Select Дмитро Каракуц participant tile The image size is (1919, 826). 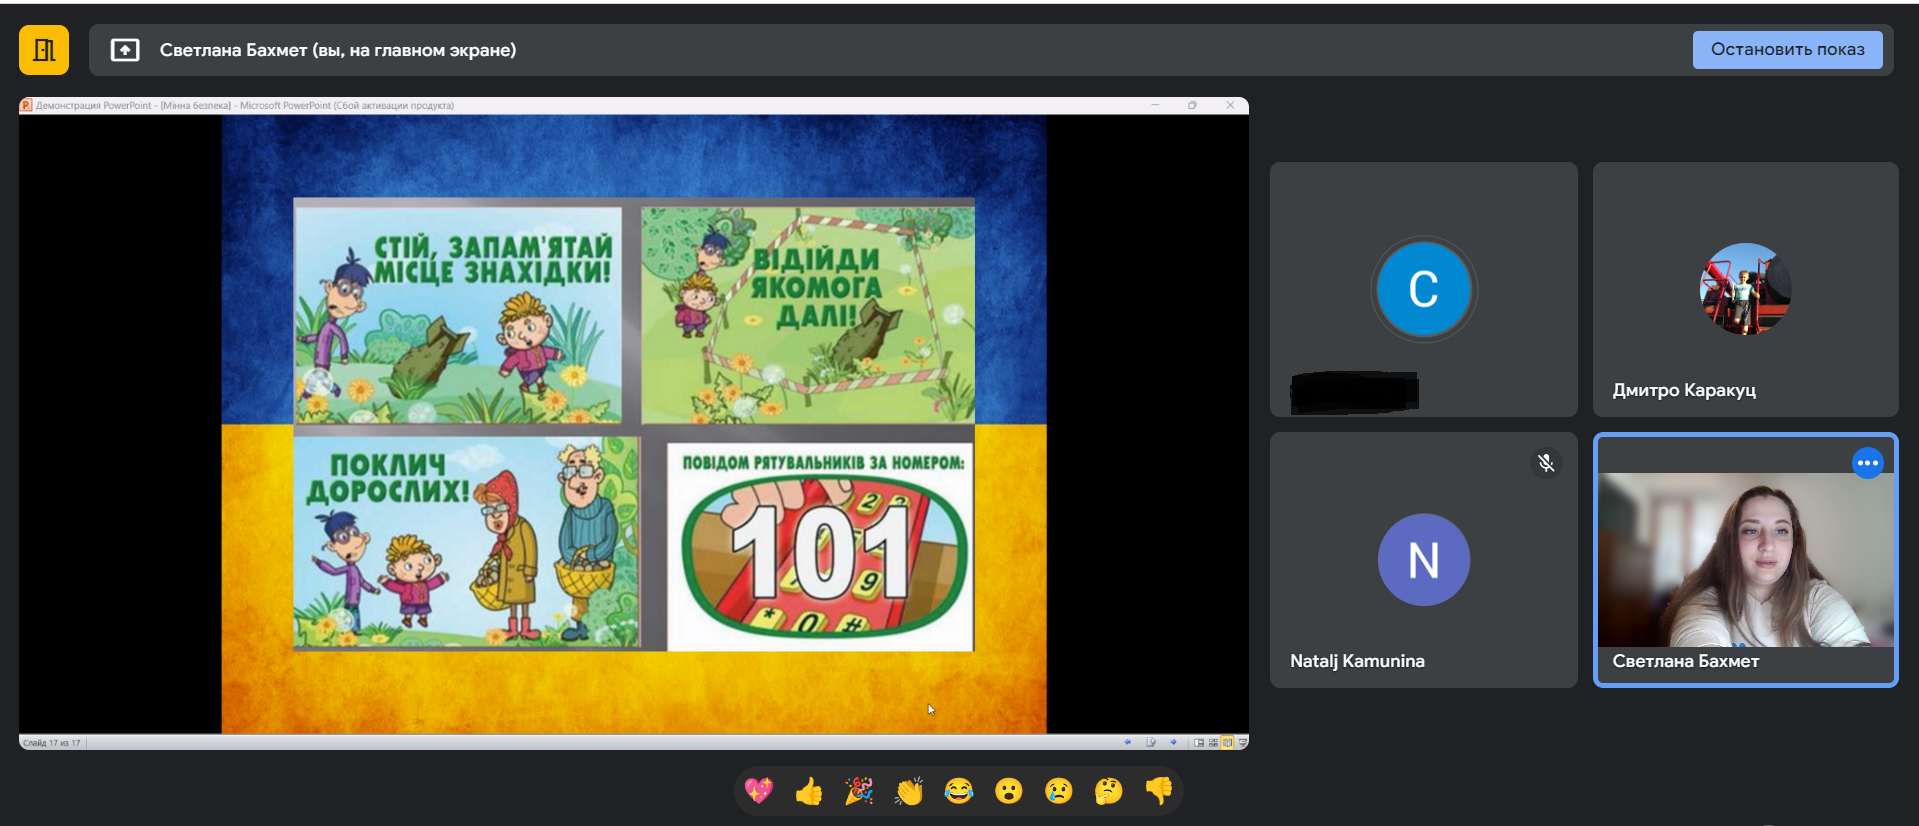[1745, 290]
